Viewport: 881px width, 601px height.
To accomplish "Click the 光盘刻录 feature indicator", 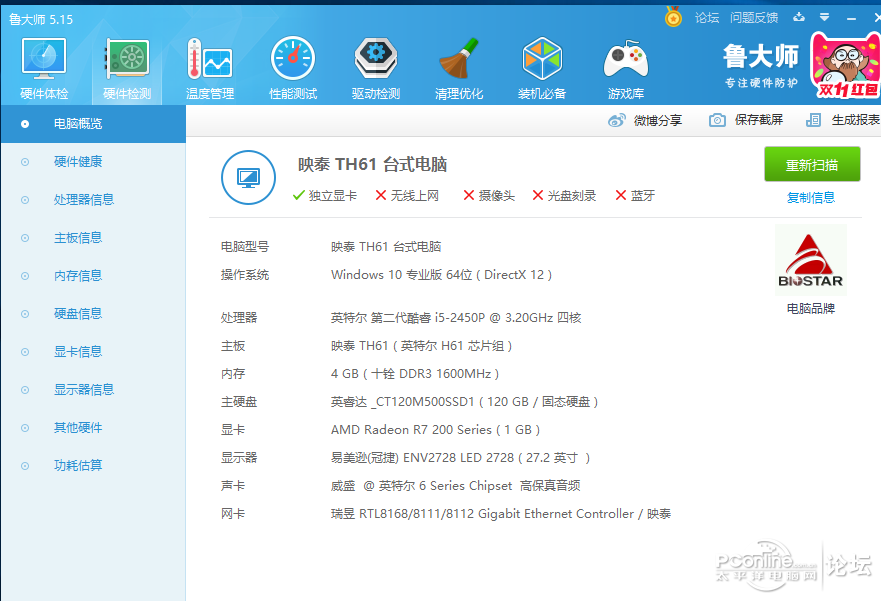I will click(564, 195).
